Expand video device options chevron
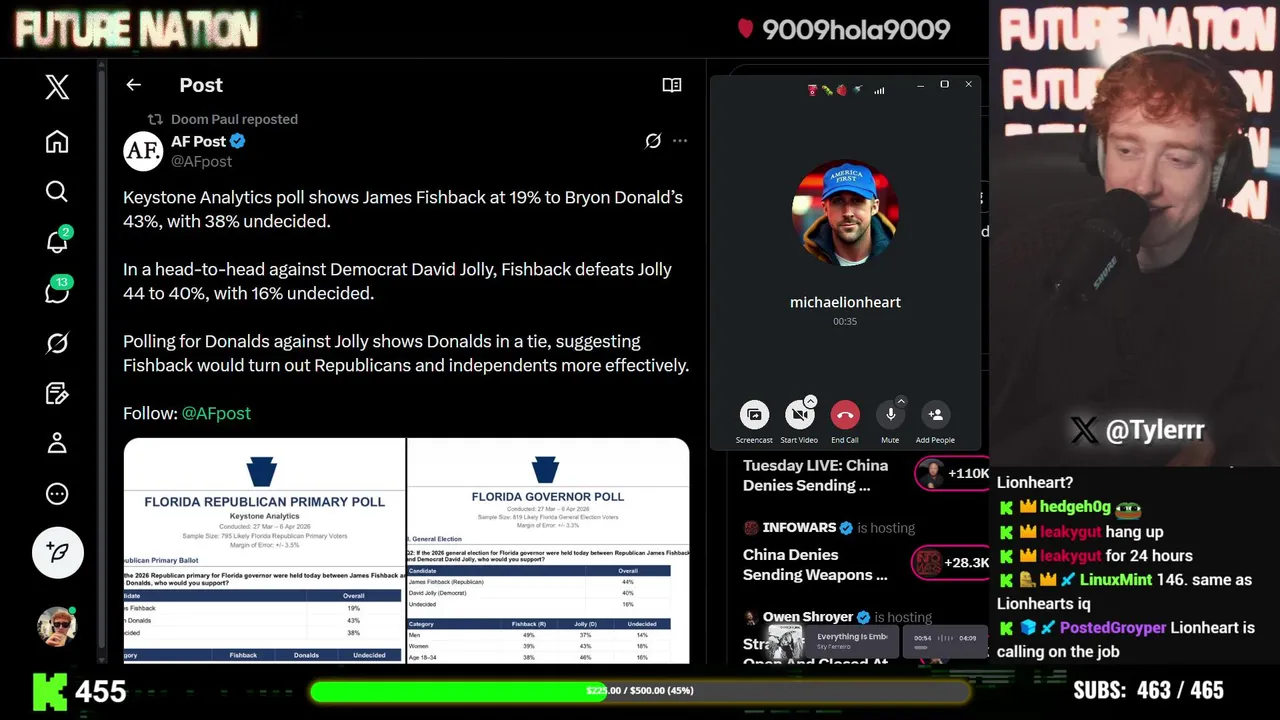Viewport: 1280px width, 720px height. point(810,401)
